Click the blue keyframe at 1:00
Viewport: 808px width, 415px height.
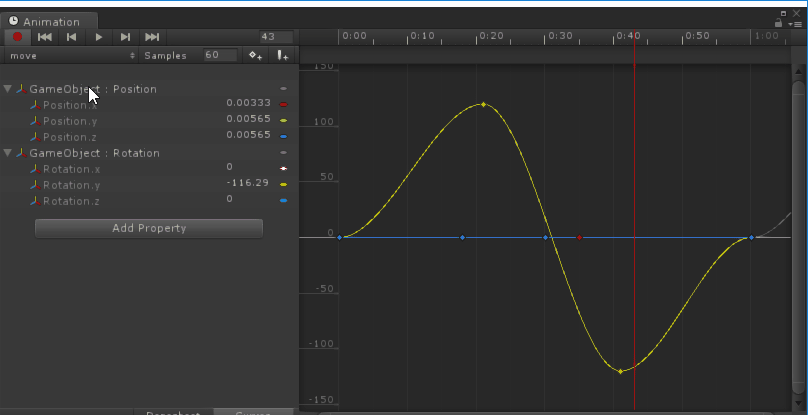tap(751, 238)
